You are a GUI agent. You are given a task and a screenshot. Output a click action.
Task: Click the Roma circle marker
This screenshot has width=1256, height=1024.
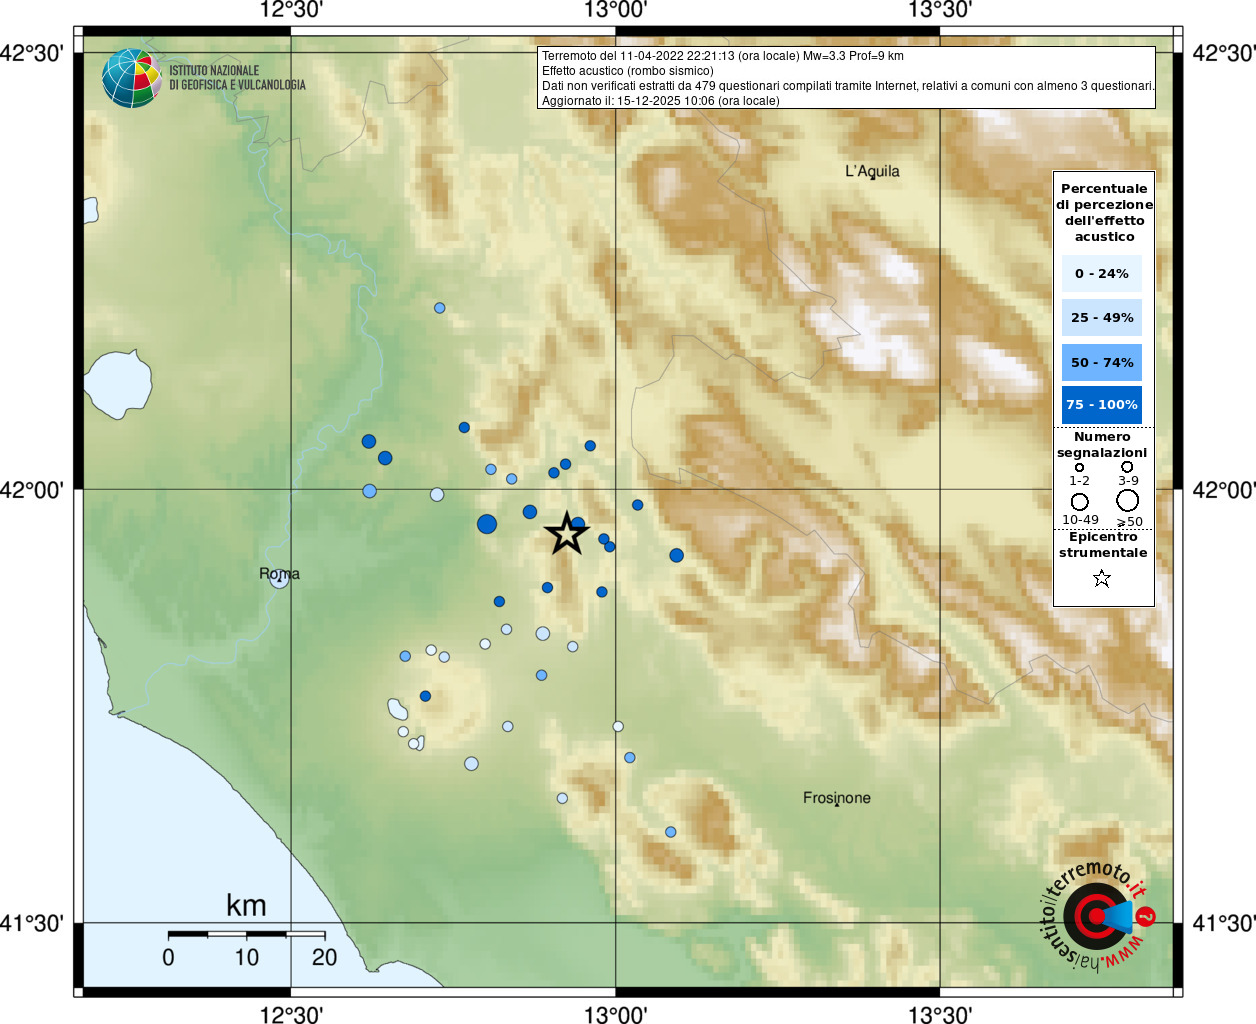[x=279, y=578]
